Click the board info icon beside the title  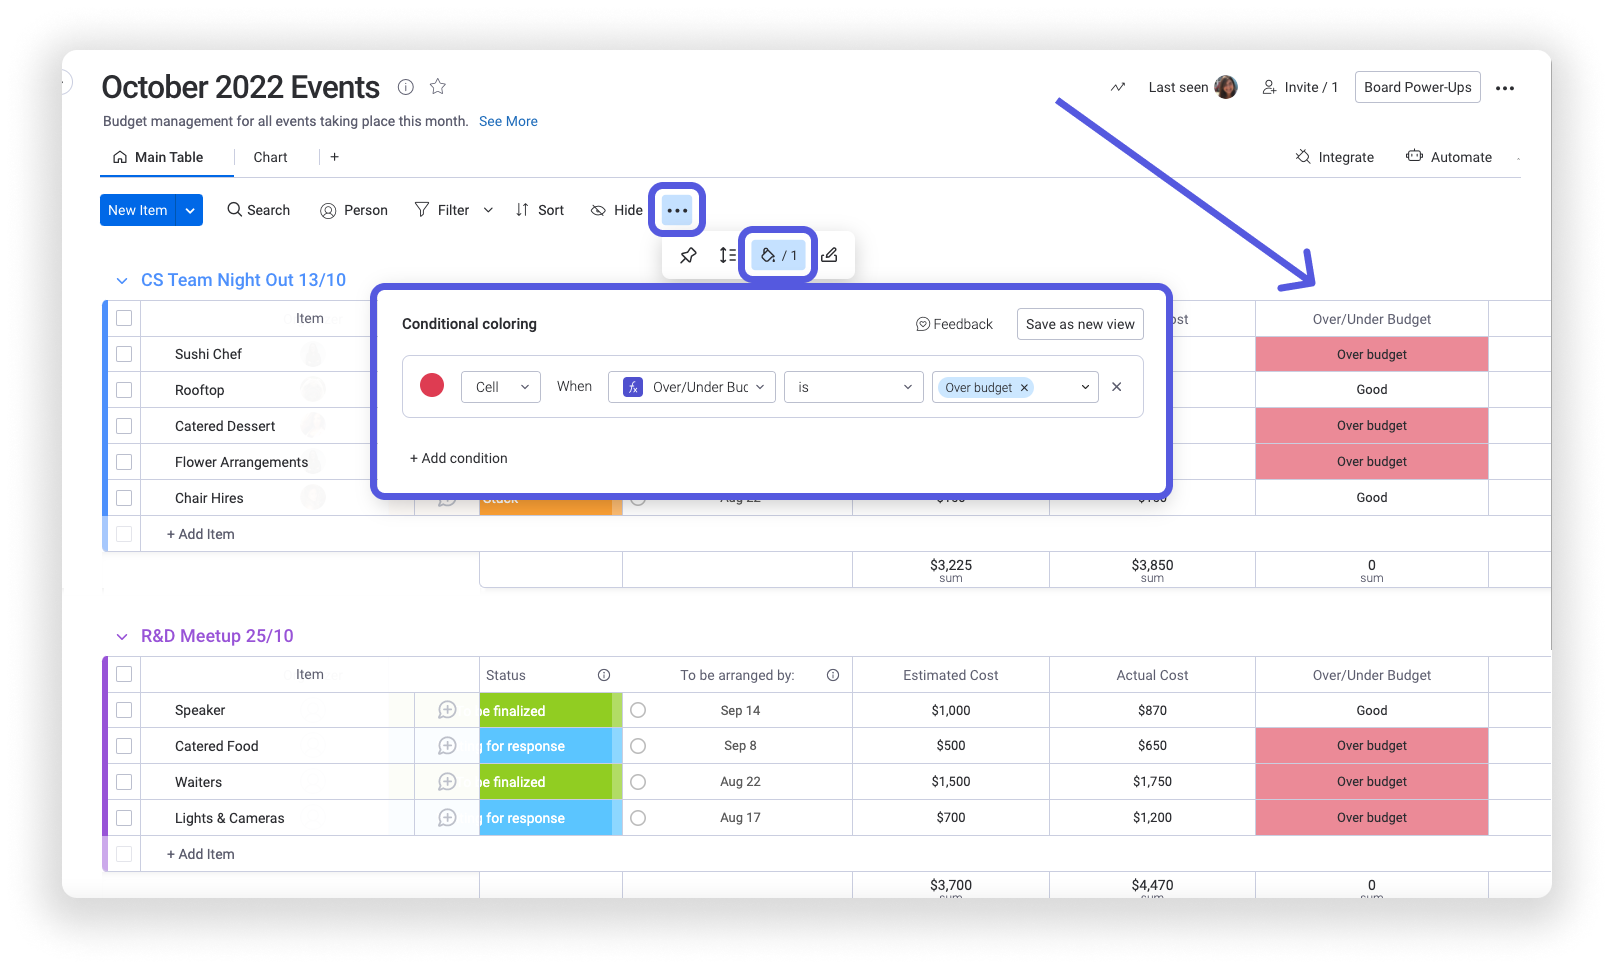pyautogui.click(x=406, y=87)
